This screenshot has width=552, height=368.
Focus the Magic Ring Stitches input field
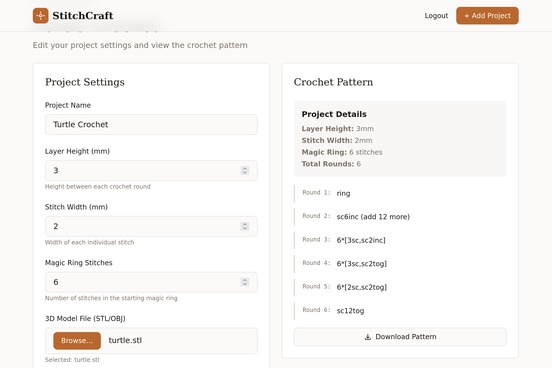[x=151, y=282]
